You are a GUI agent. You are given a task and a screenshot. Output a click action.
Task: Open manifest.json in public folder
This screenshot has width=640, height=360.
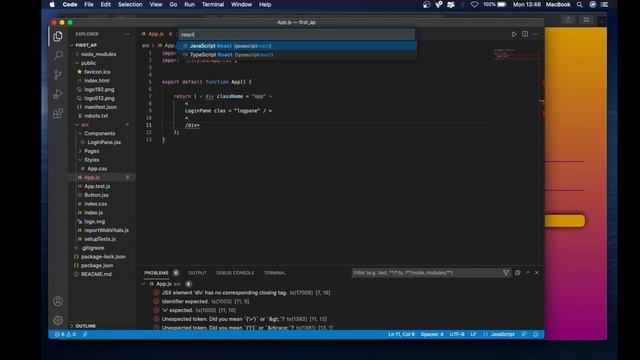tap(100, 107)
